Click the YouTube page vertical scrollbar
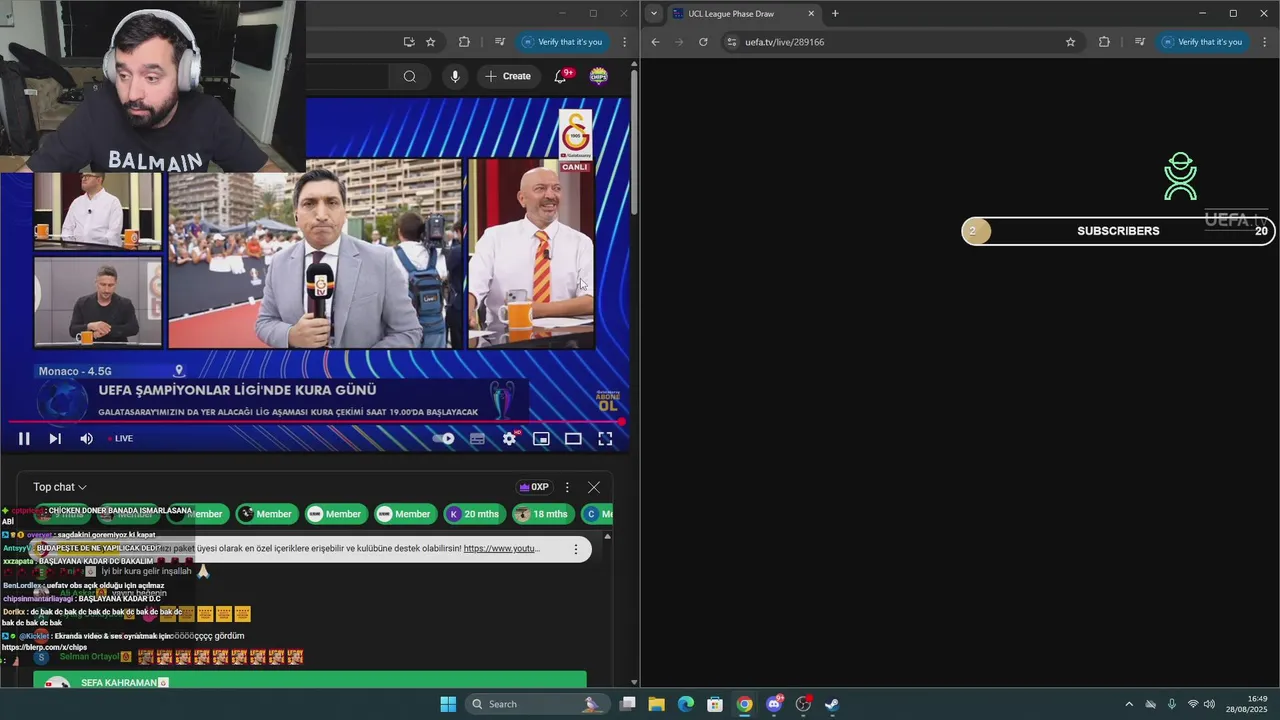Screen dimensions: 1280x720 634,140
